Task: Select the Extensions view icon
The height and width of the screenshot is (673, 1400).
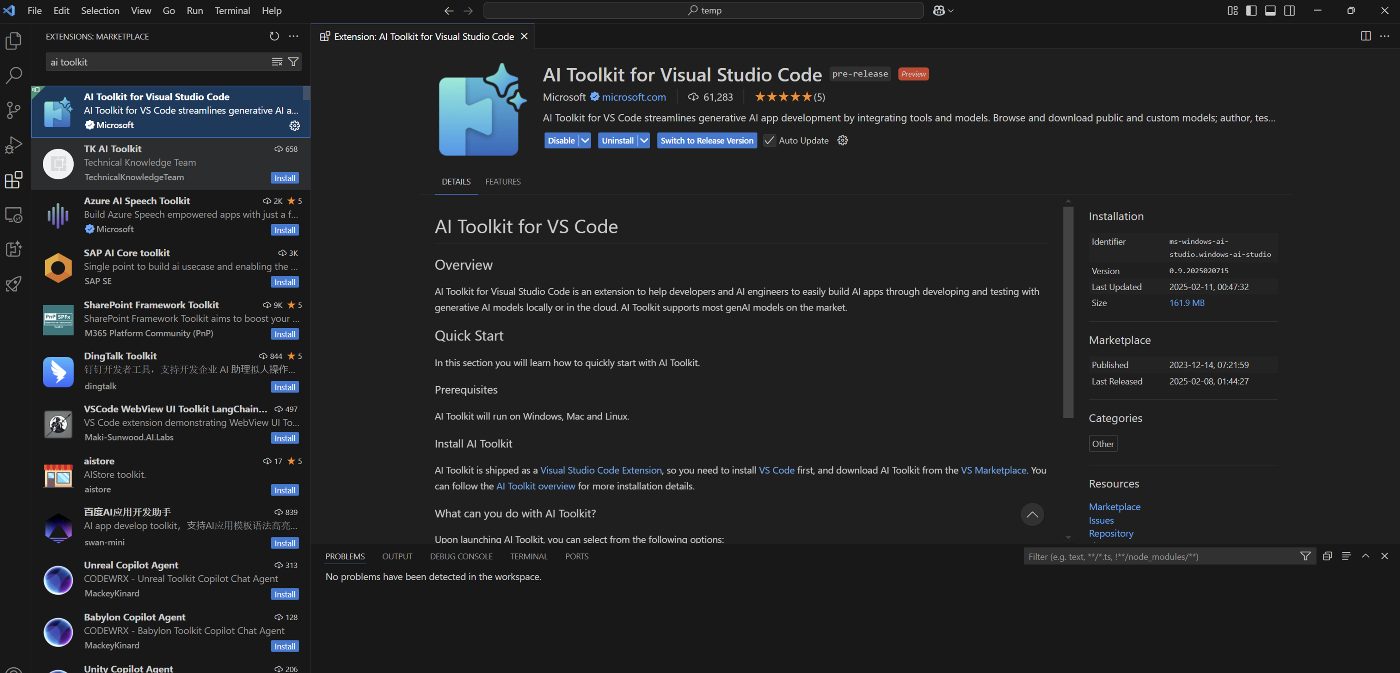Action: click(x=14, y=180)
